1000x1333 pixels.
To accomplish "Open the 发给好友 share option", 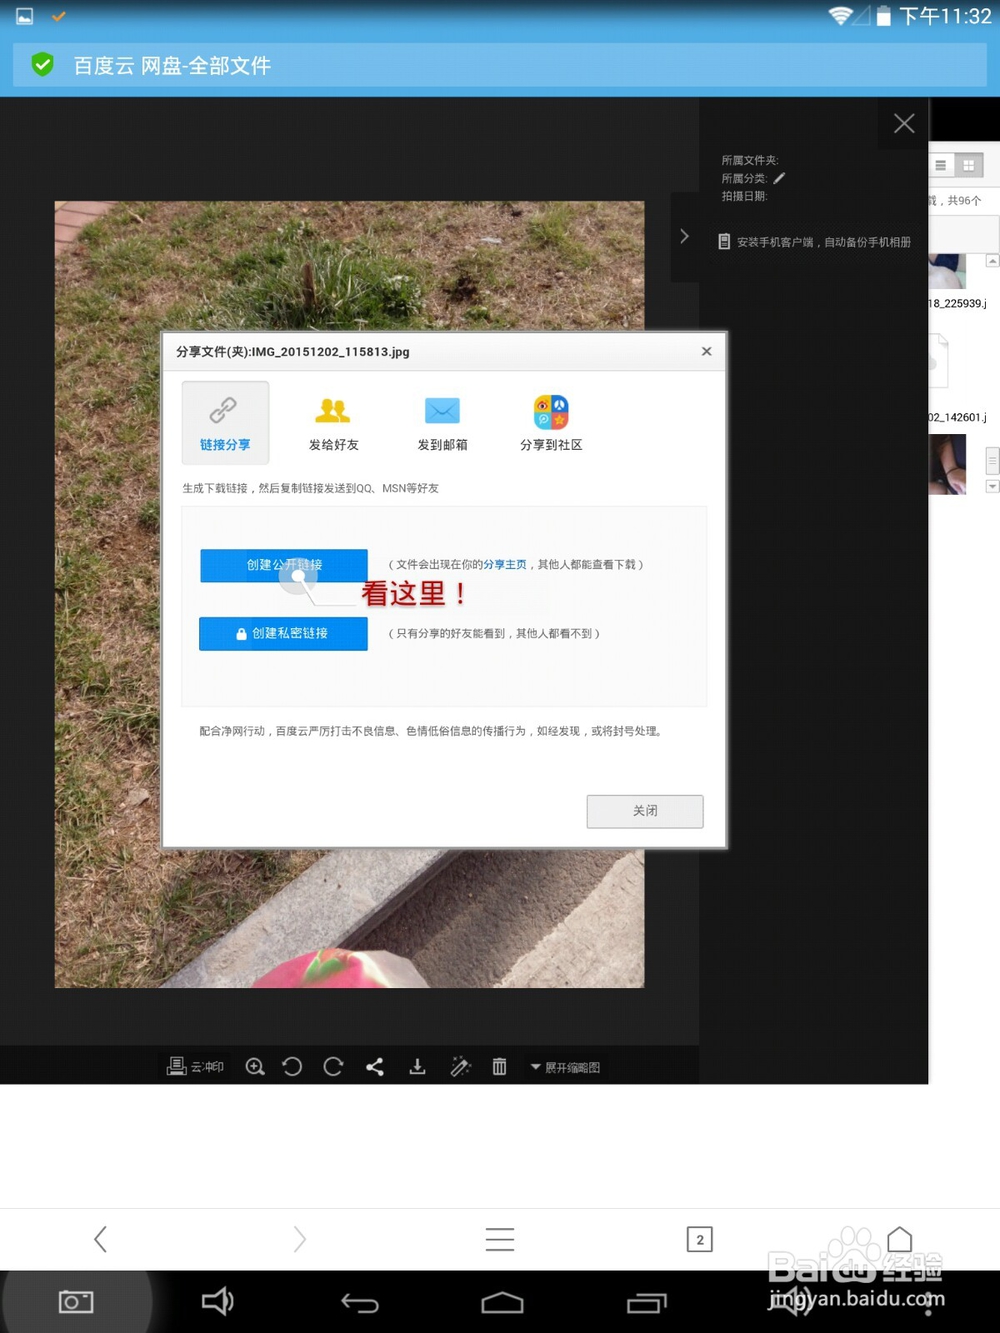I will coord(333,423).
